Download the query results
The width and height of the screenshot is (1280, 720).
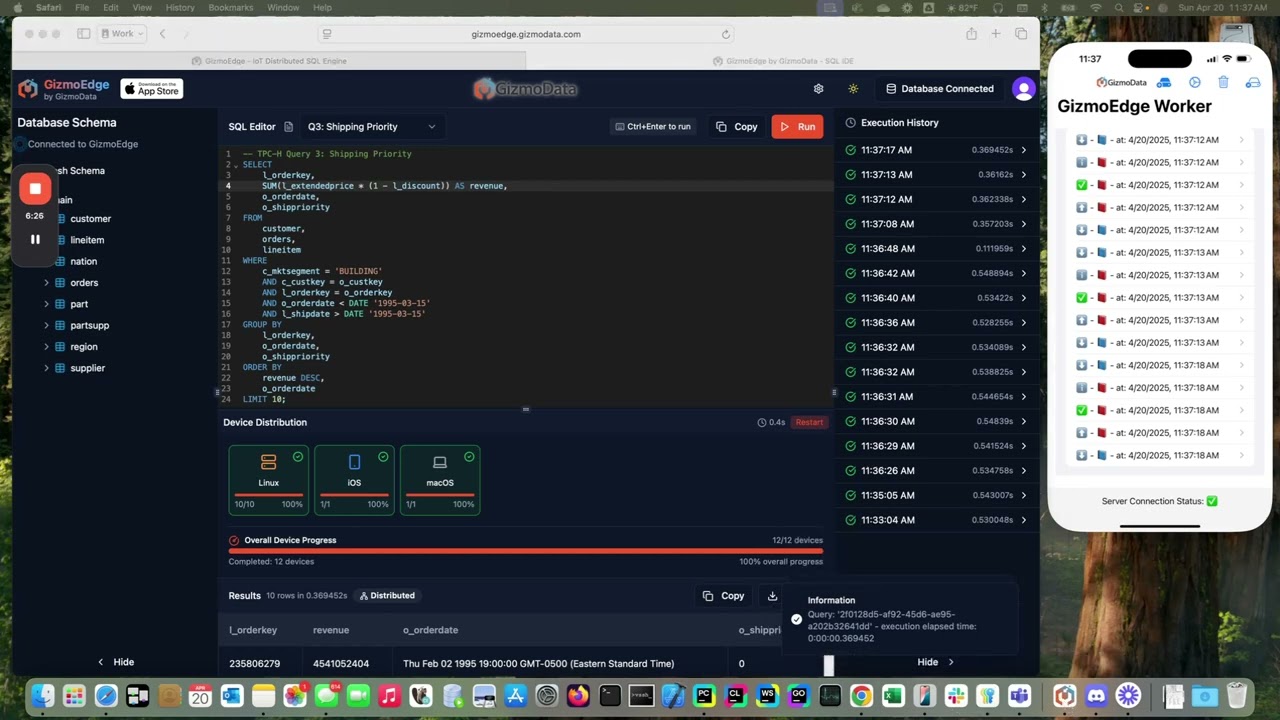pos(772,596)
